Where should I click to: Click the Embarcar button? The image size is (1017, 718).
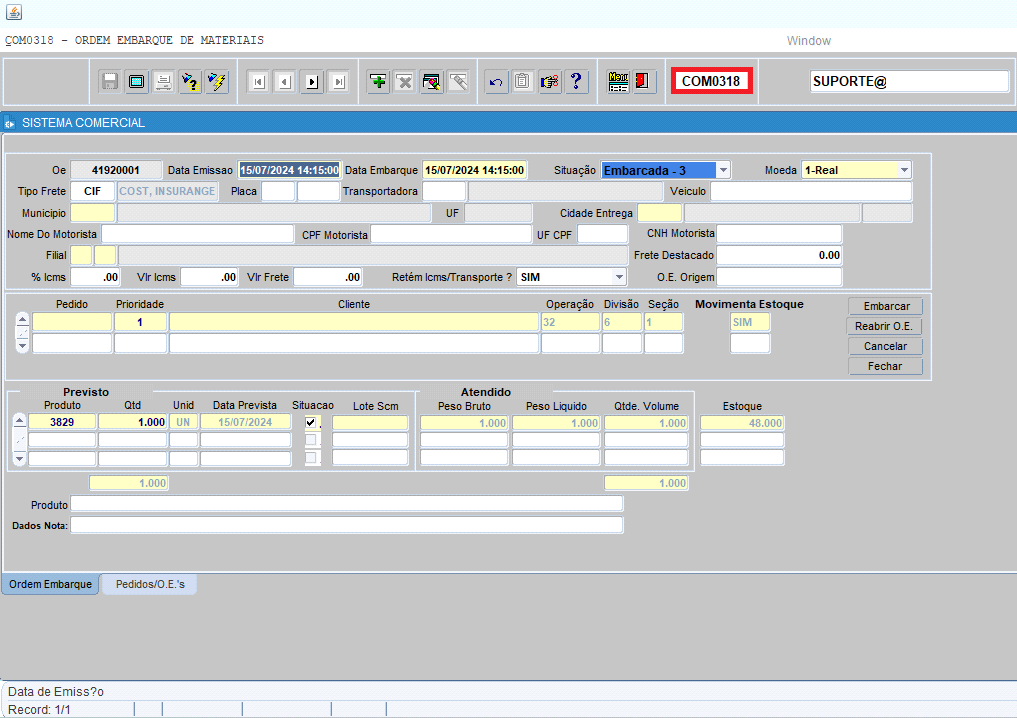(886, 306)
